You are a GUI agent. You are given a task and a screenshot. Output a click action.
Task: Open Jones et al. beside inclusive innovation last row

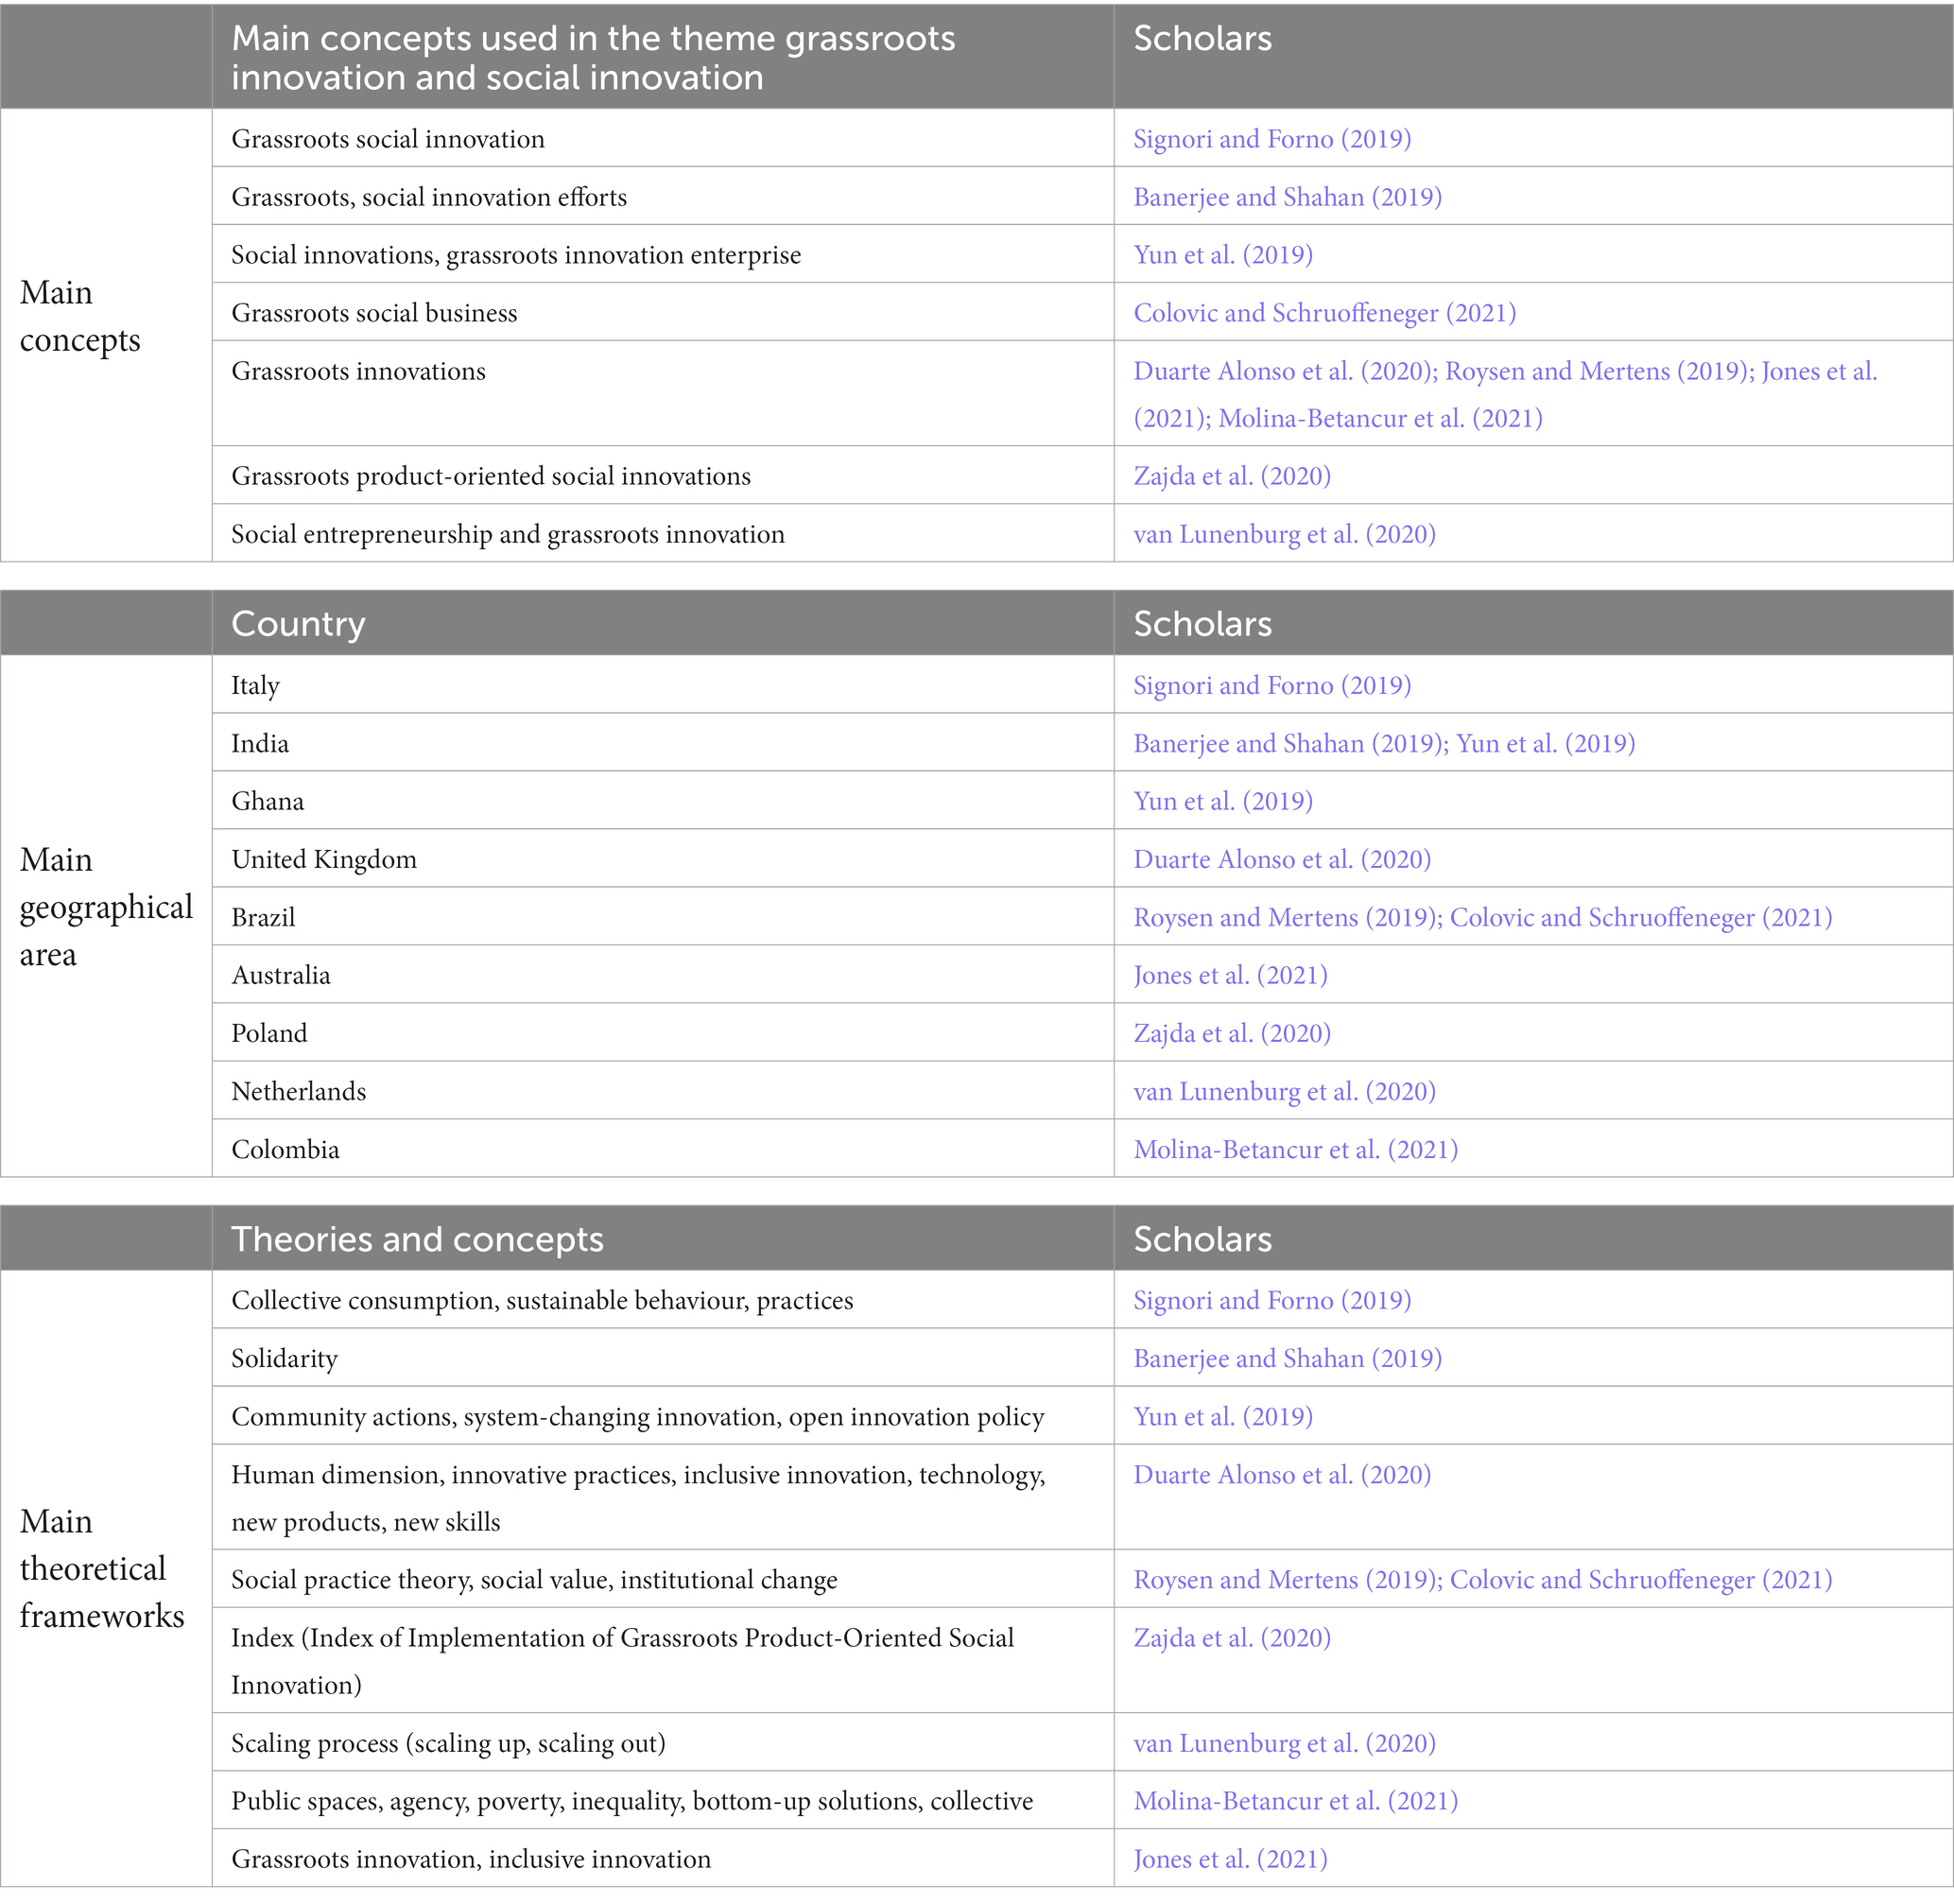point(1230,1859)
